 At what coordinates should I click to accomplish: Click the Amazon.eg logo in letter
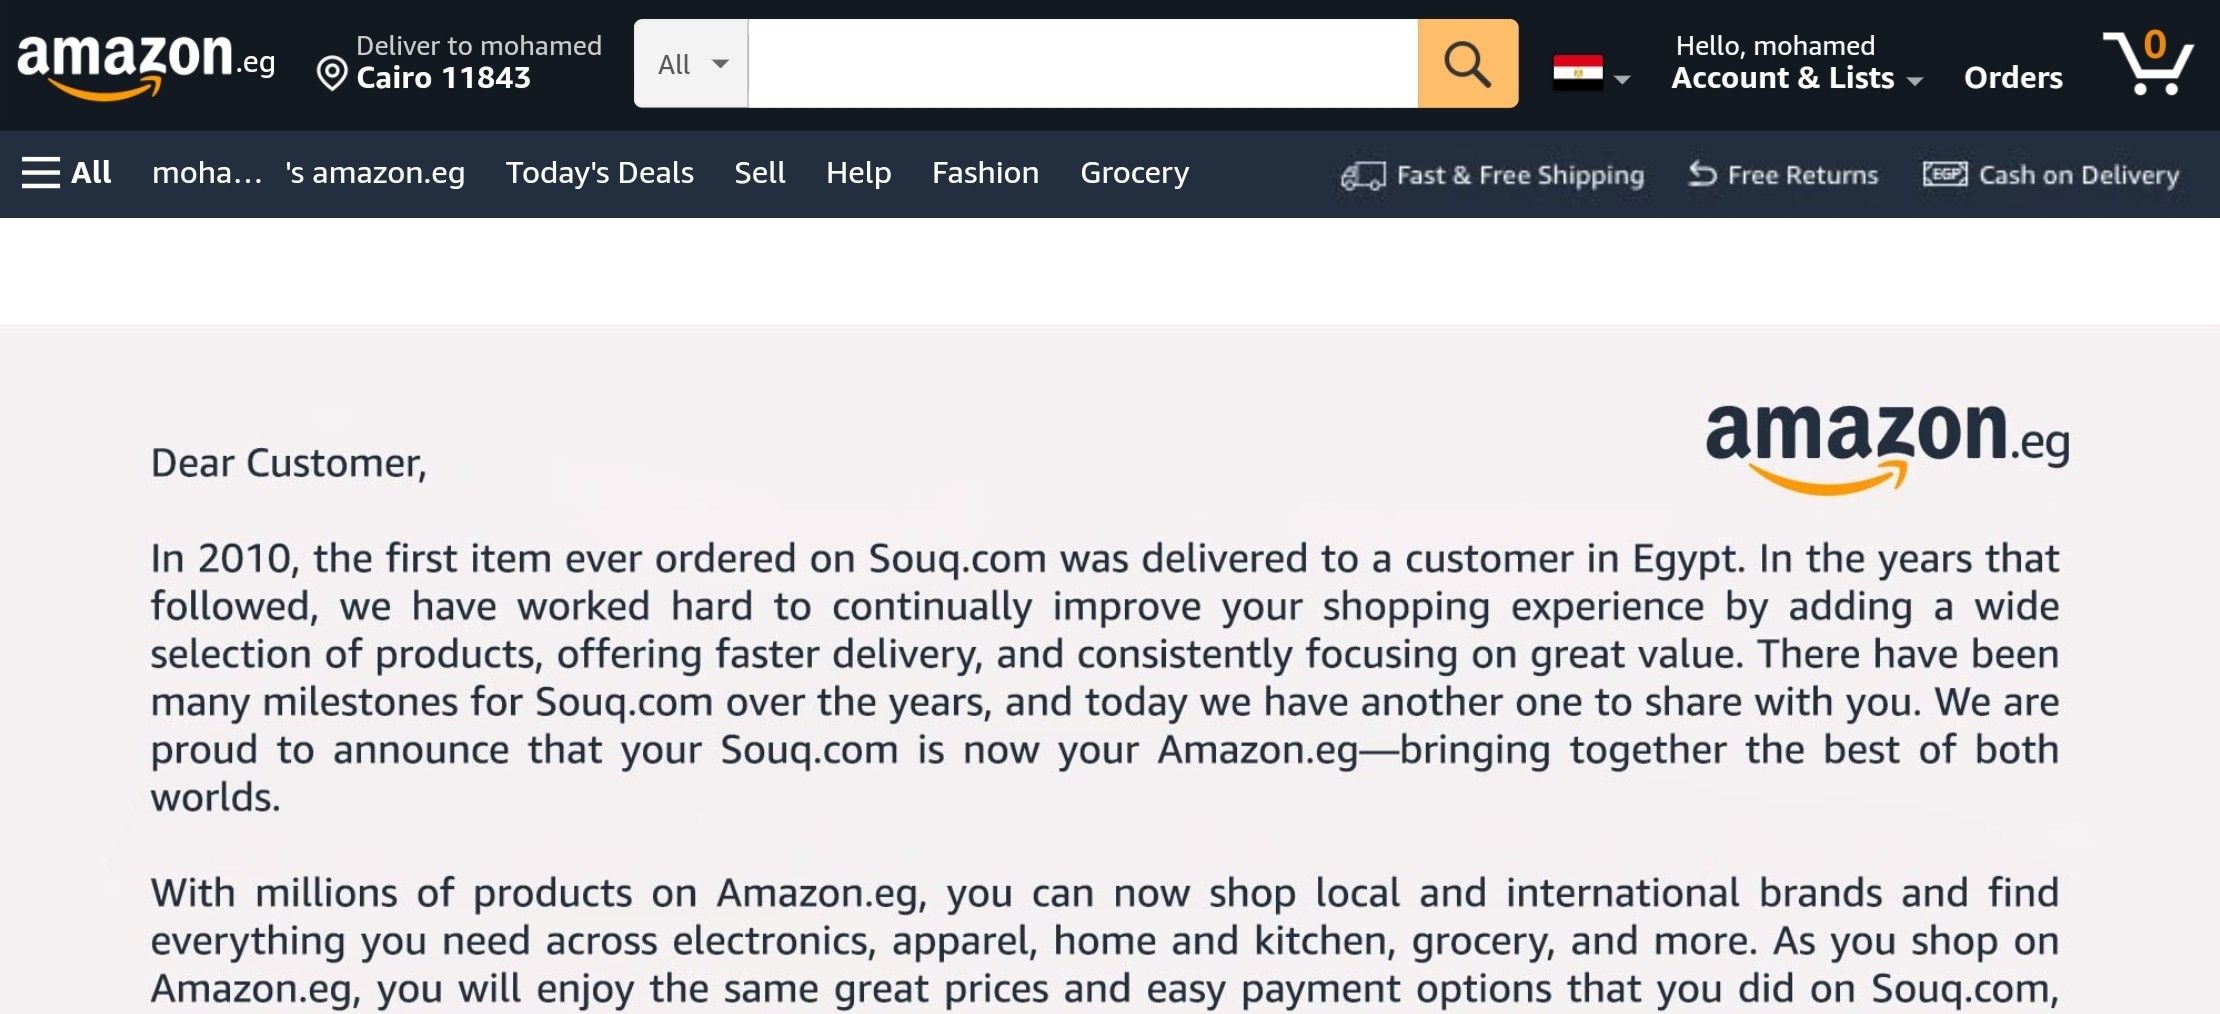pos(1886,446)
